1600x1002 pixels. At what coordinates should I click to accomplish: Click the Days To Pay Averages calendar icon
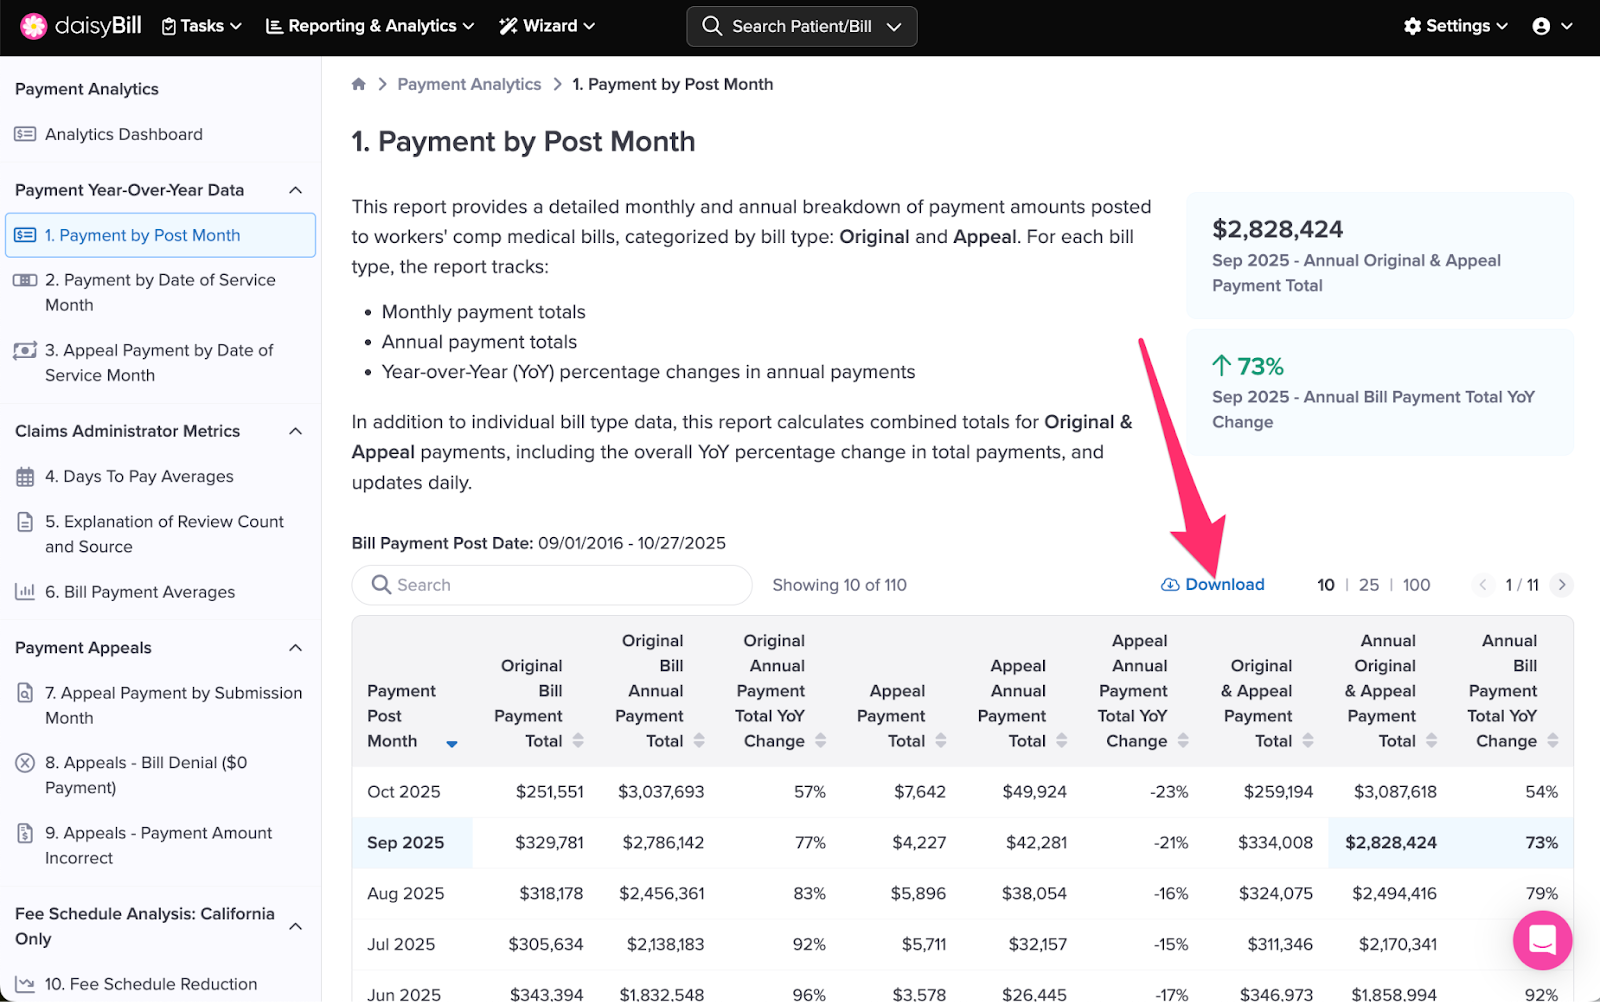tap(25, 477)
